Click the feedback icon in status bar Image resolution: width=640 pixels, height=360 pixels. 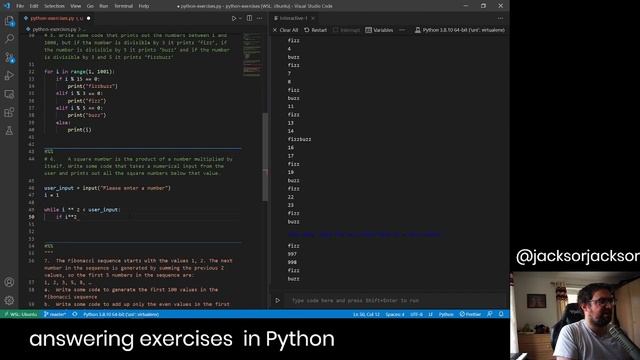490,314
